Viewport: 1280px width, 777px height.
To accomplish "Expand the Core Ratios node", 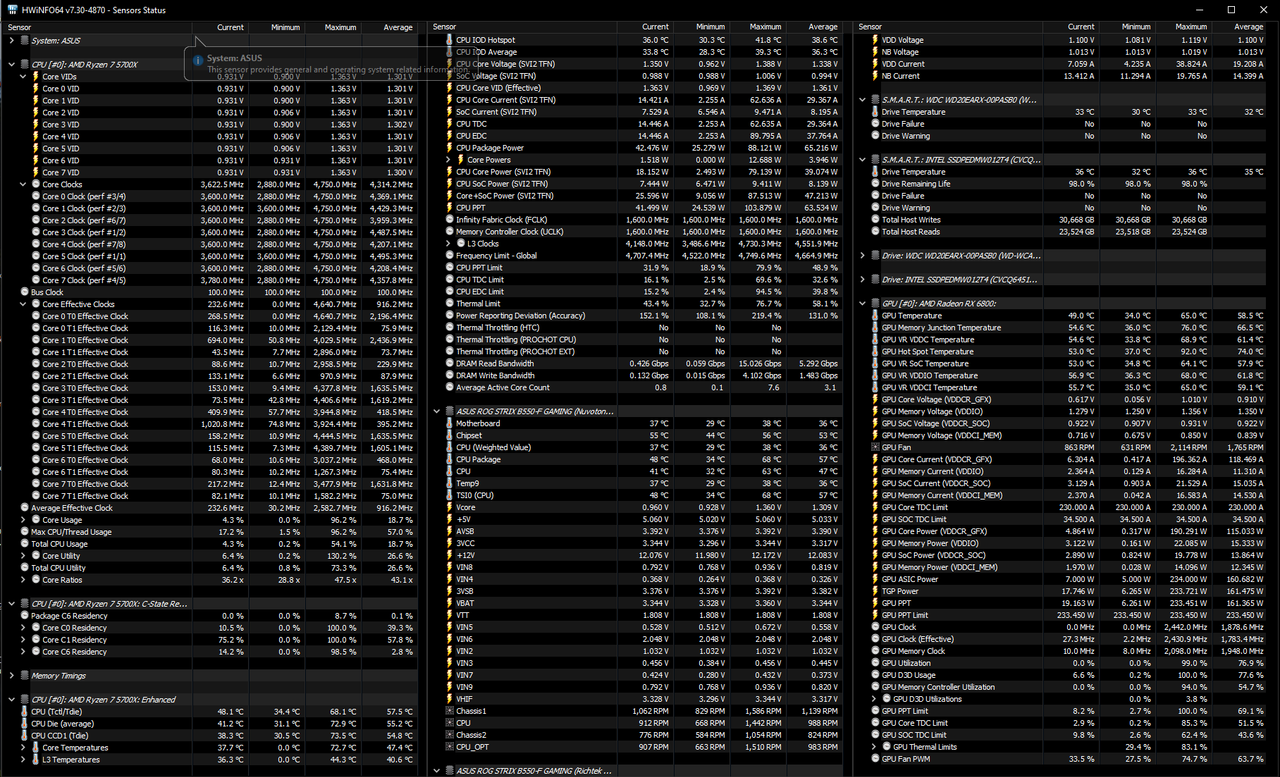I will coord(23,580).
